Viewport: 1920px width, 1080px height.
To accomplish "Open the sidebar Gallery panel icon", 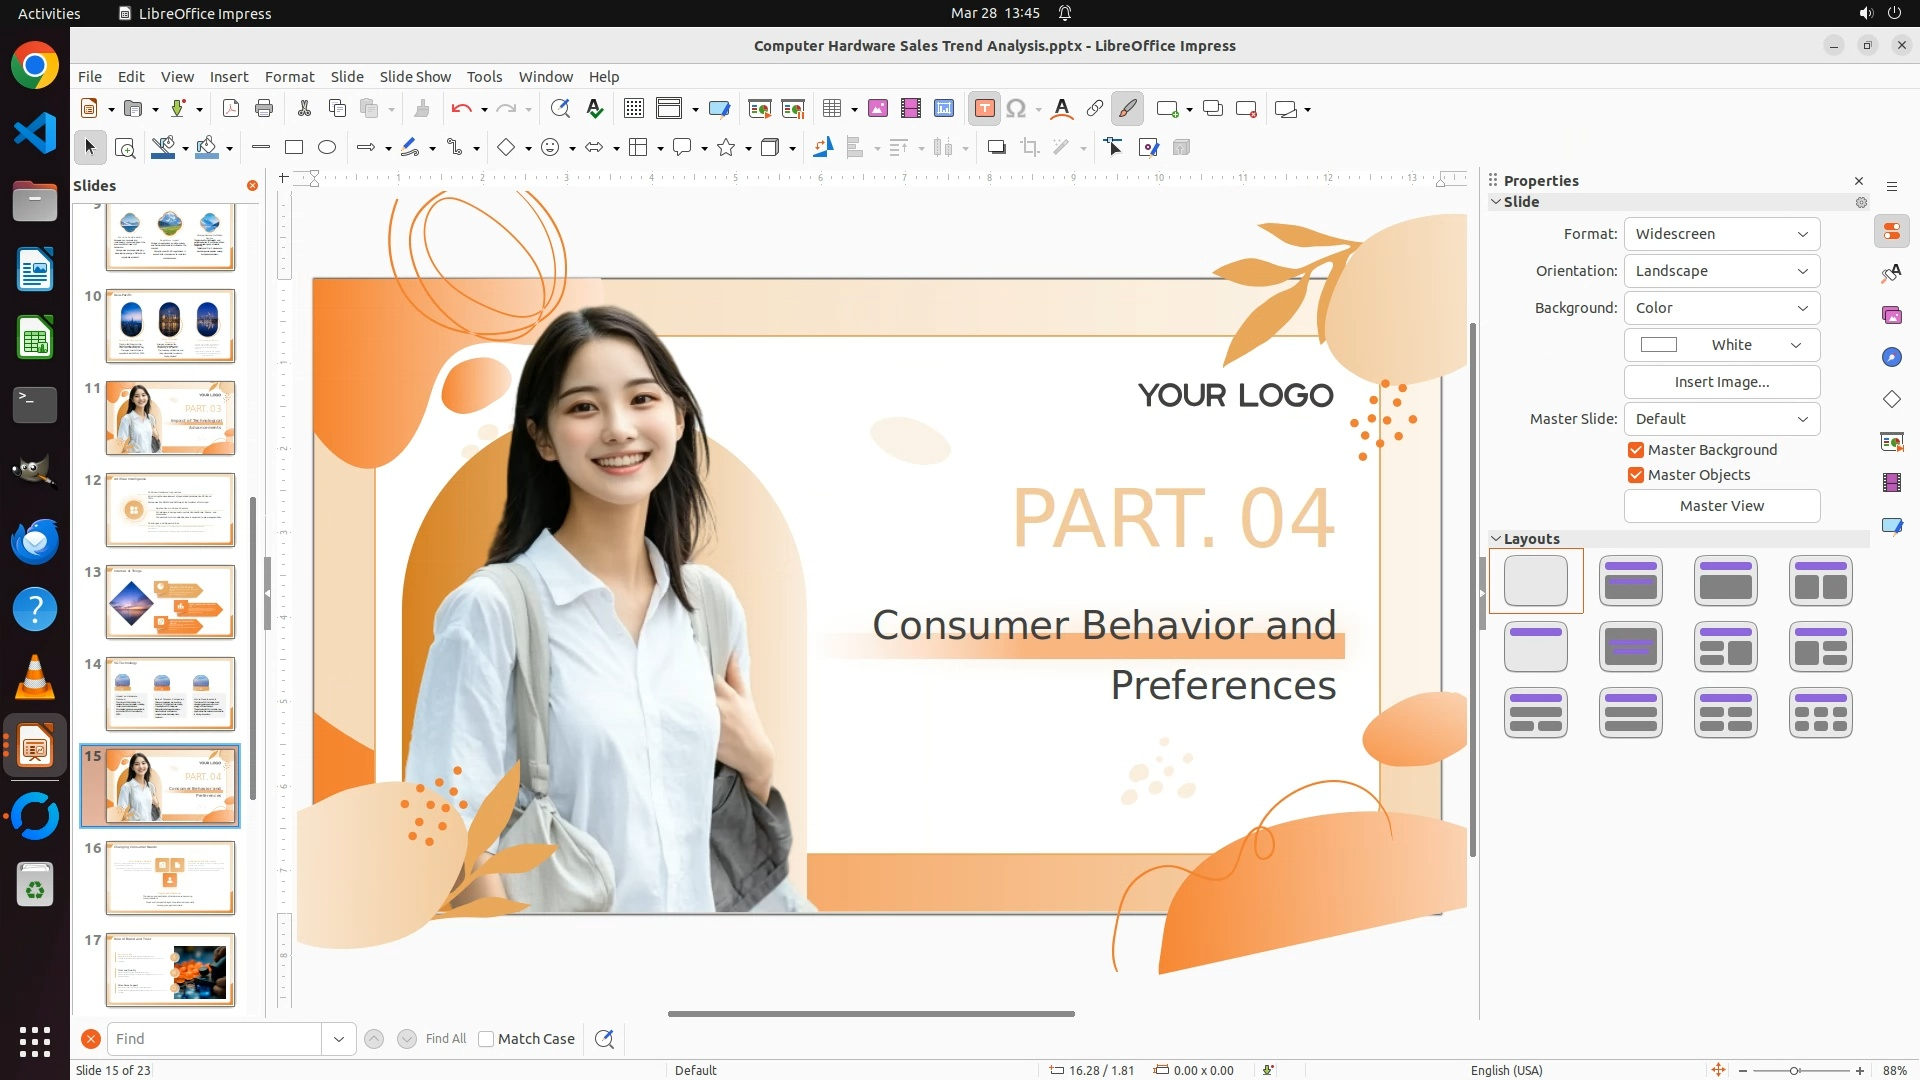I will [1891, 315].
